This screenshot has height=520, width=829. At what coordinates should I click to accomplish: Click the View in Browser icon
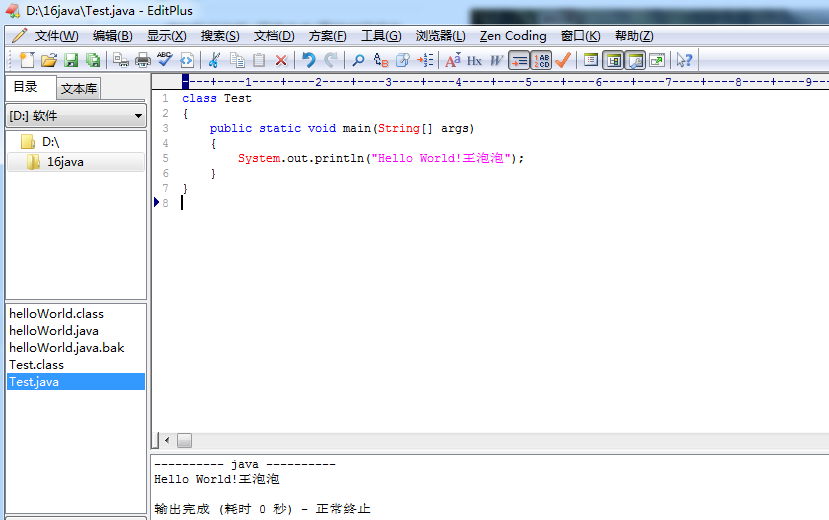(187, 60)
